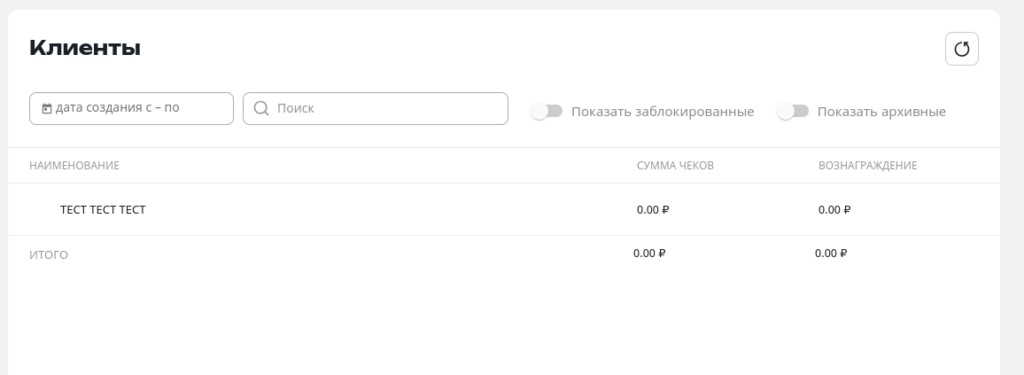1024x375 pixels.
Task: Click the Показать заблокированные label text
Action: click(662, 112)
